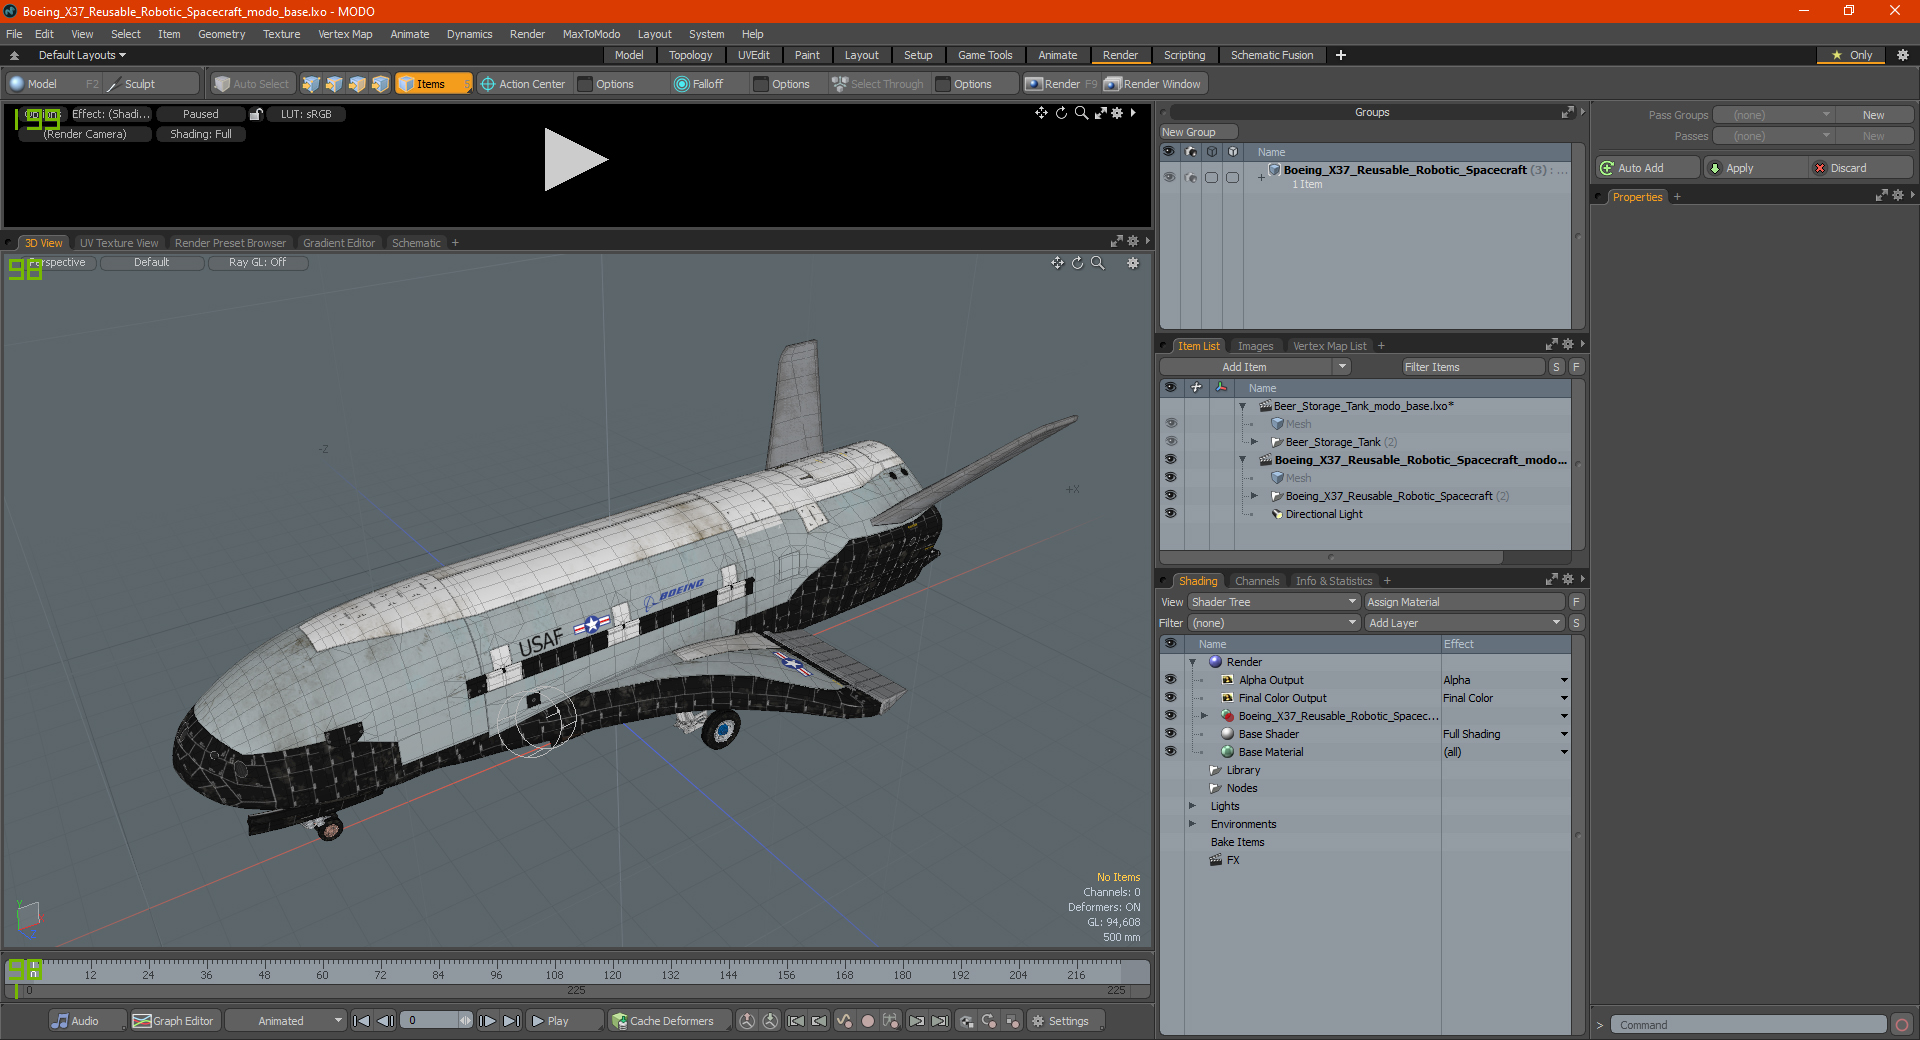Viewport: 1920px width, 1040px height.
Task: Toggle the preview lock icon
Action: pos(256,114)
